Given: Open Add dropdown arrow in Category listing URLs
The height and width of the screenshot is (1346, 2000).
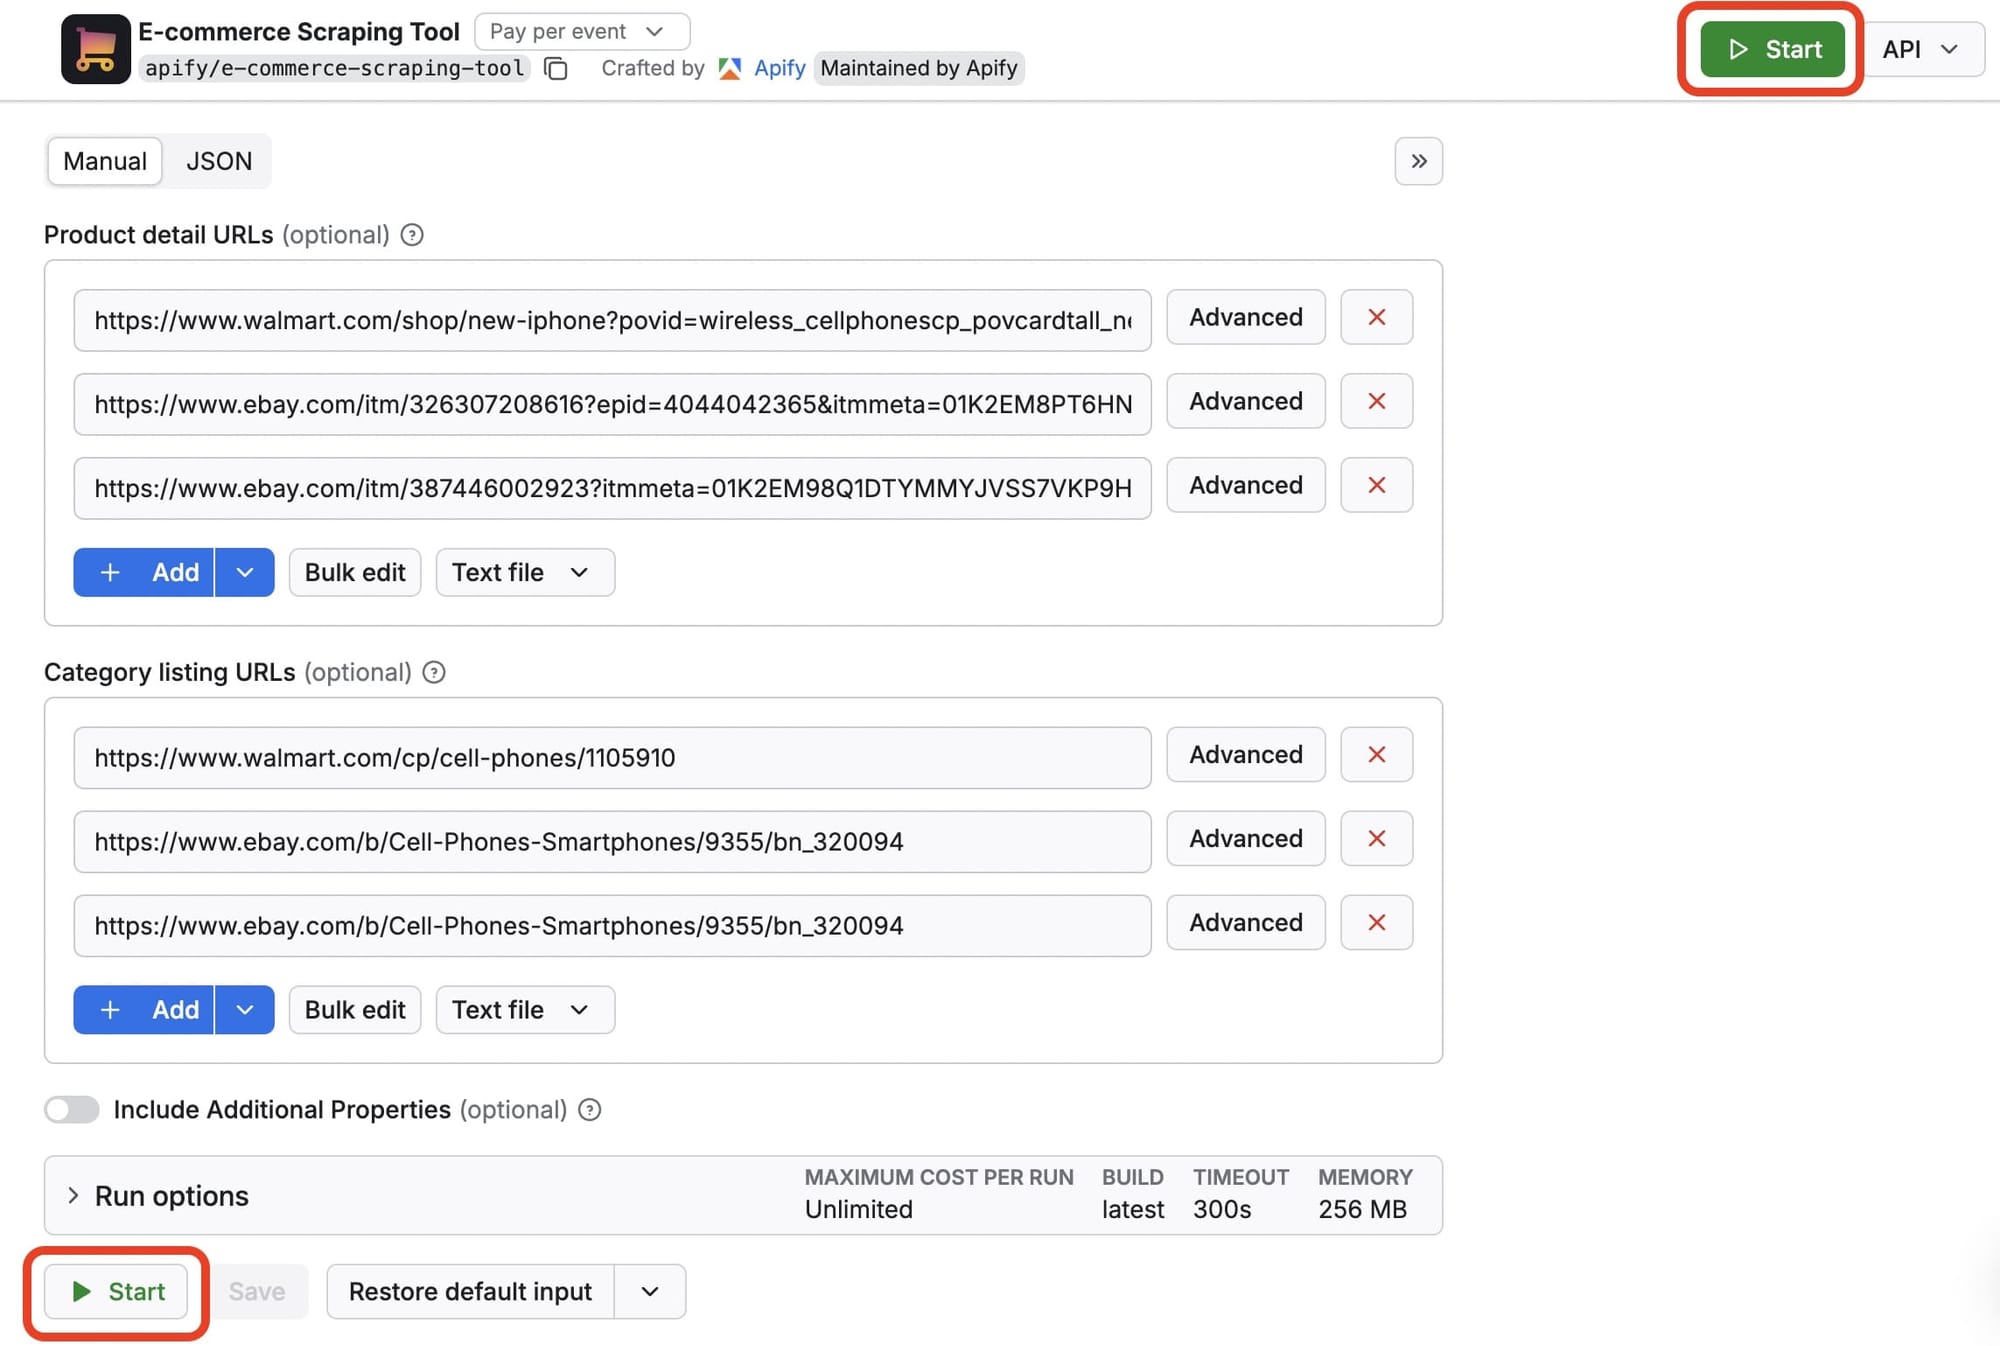Looking at the screenshot, I should 245,1010.
